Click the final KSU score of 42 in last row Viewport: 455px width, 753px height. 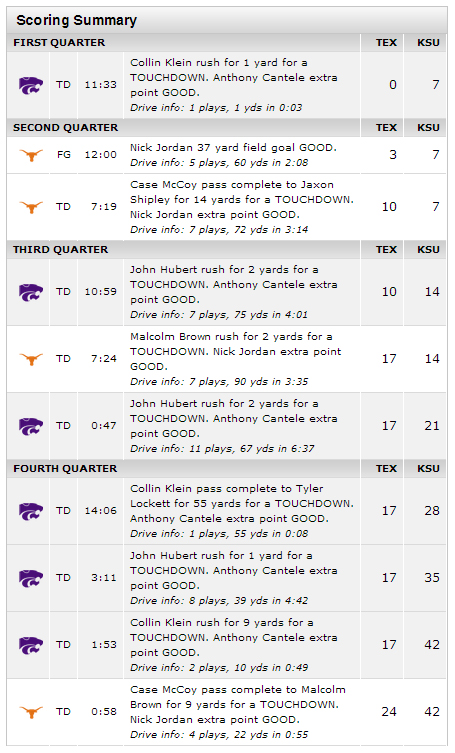[x=431, y=712]
